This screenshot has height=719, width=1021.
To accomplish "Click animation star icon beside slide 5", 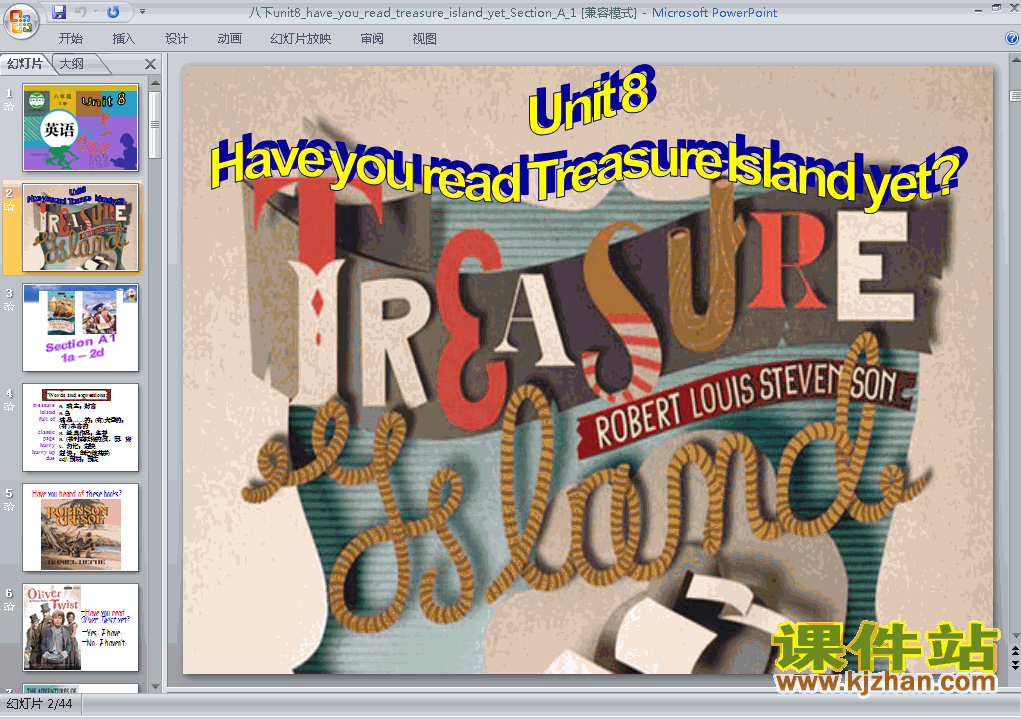I will pyautogui.click(x=9, y=507).
